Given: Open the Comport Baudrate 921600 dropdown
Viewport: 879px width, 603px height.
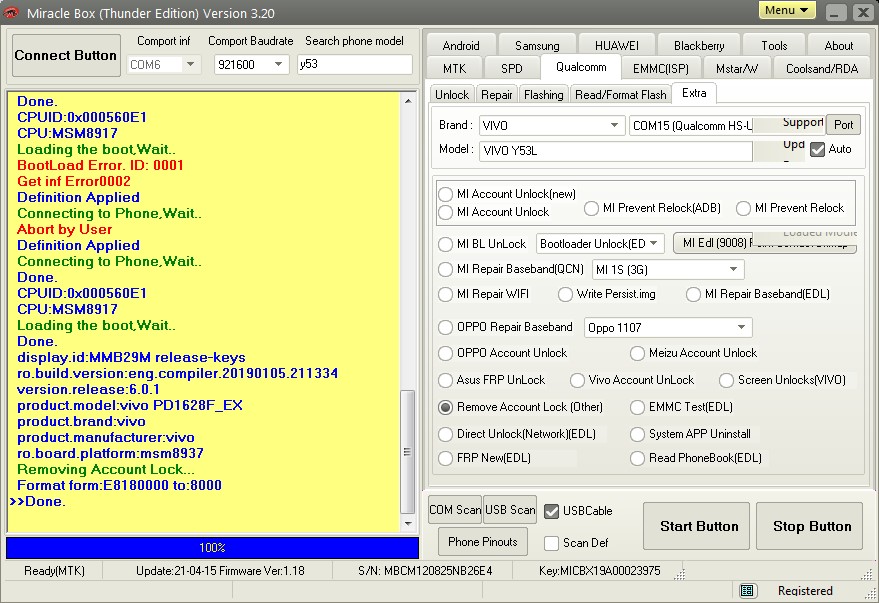Looking at the screenshot, I should 278,64.
